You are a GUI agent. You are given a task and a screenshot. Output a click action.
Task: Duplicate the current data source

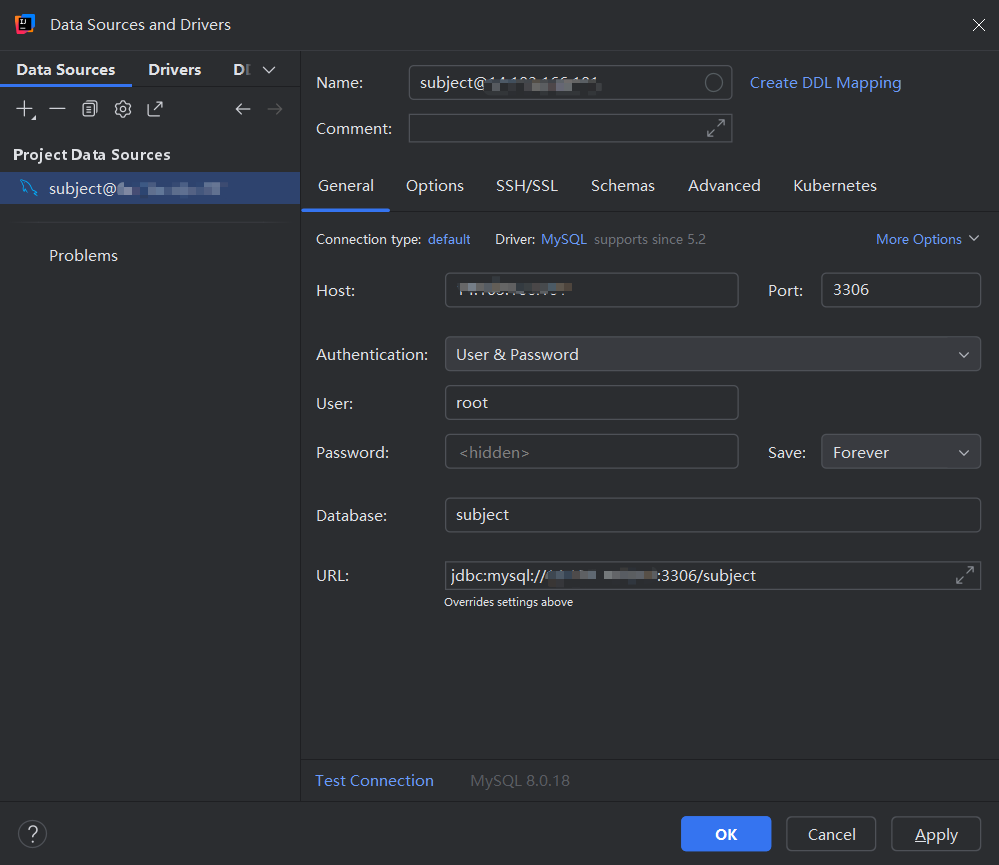pyautogui.click(x=89, y=108)
